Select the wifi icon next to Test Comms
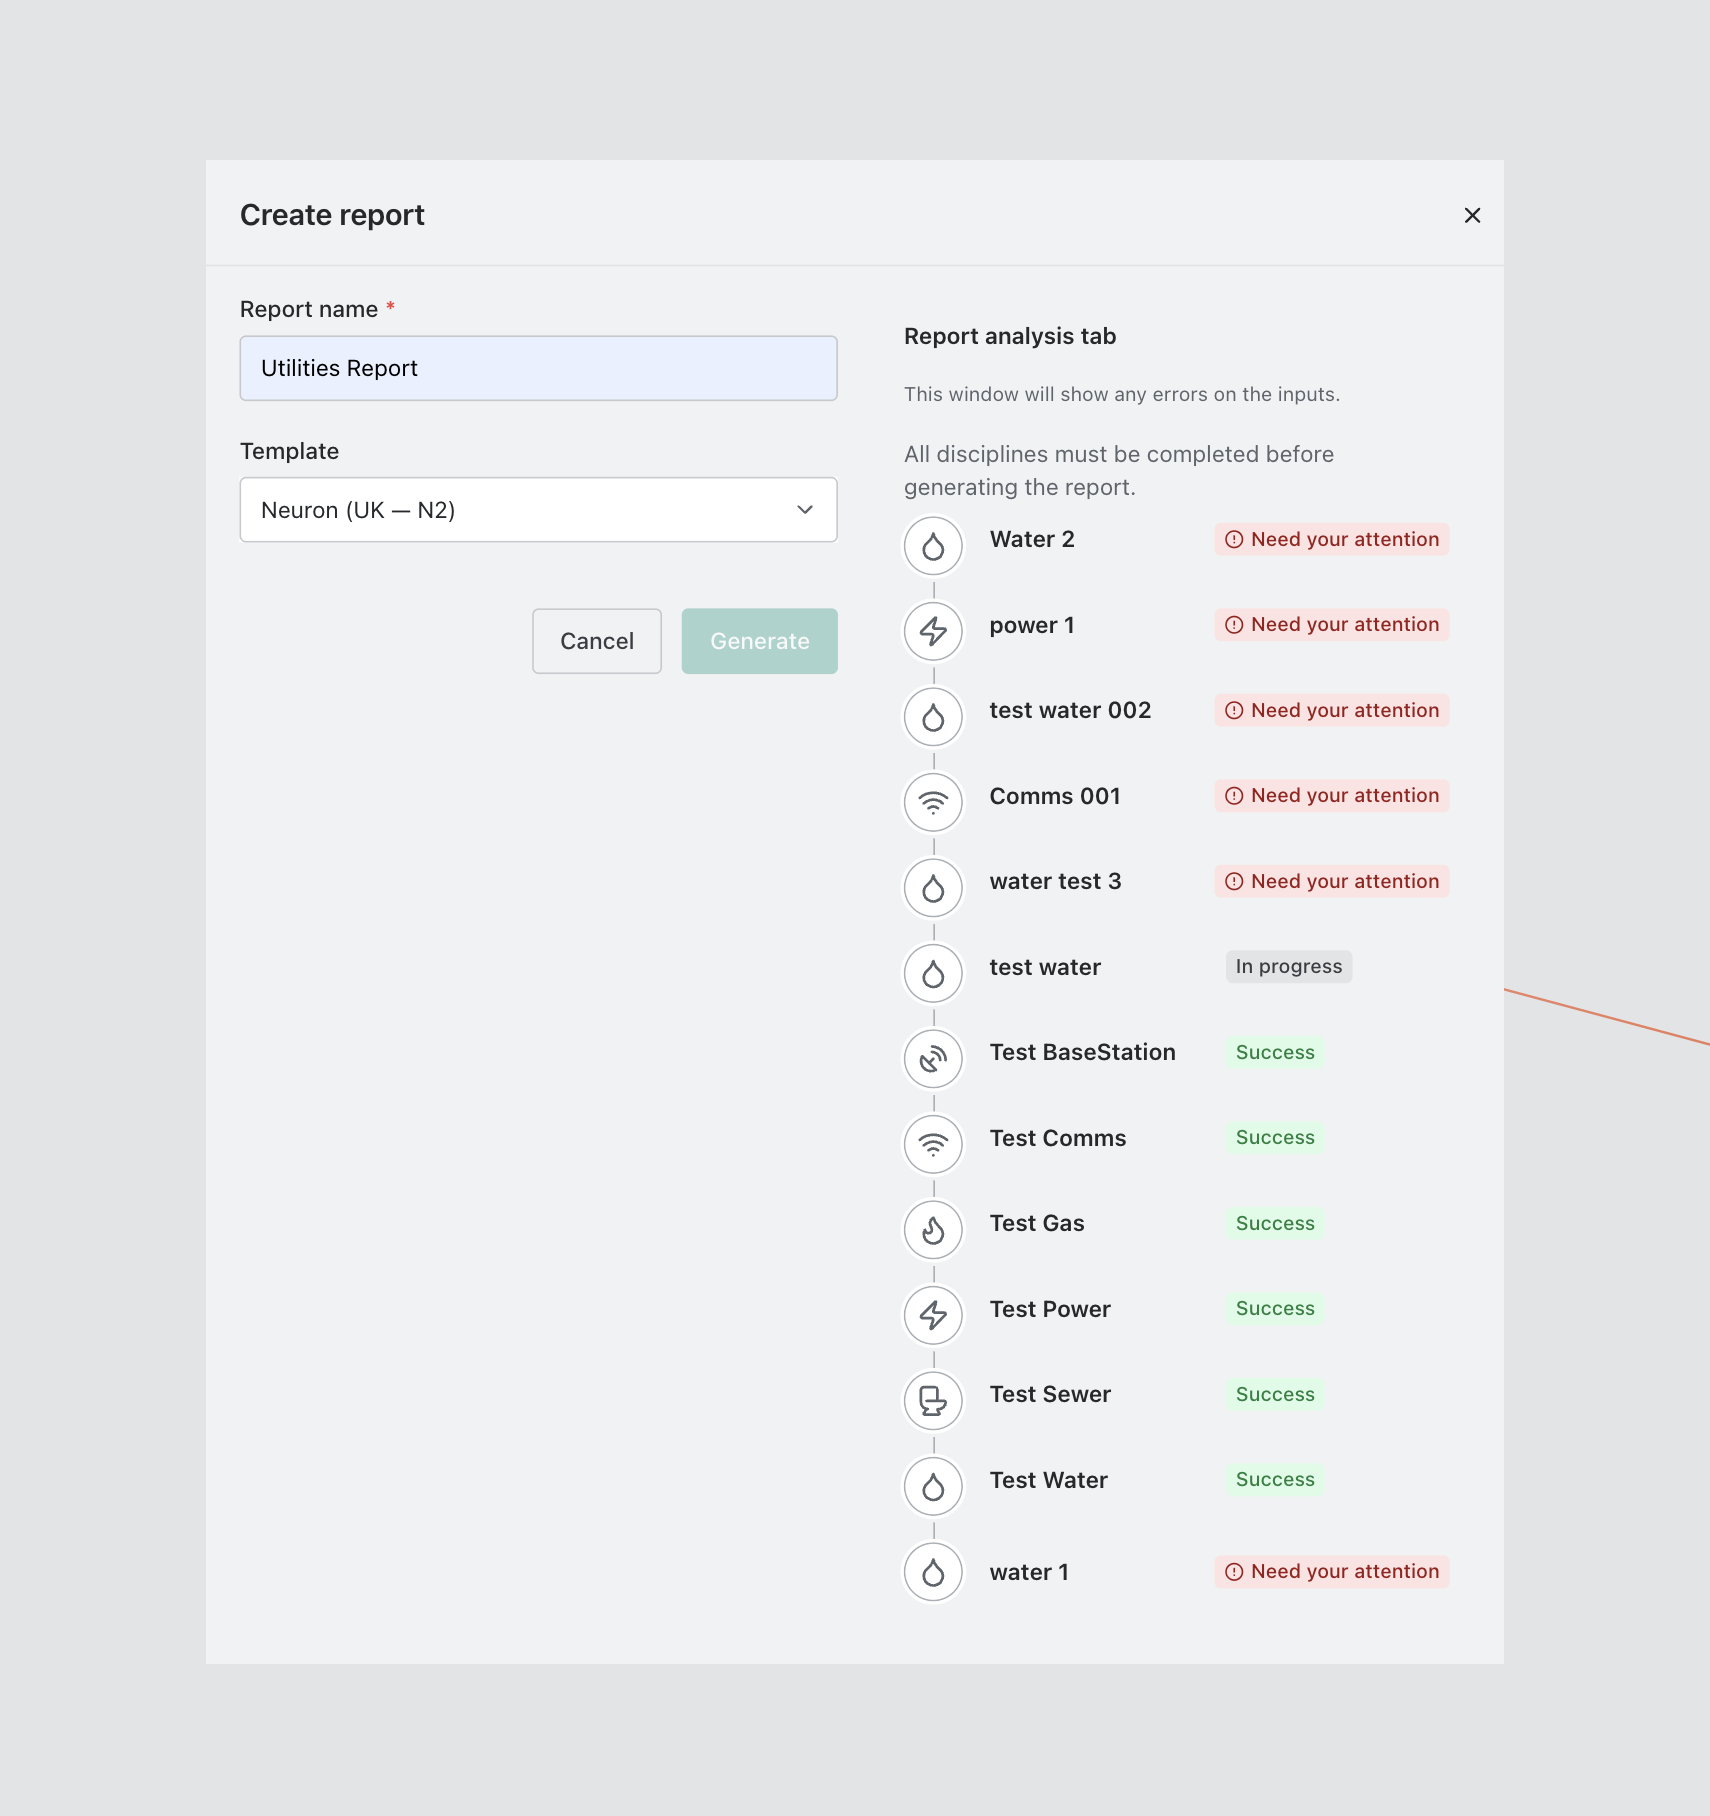 click(x=933, y=1144)
